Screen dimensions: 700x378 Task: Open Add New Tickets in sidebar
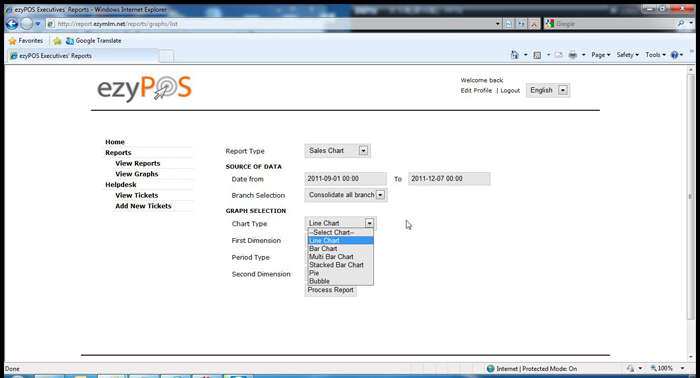[x=143, y=206]
